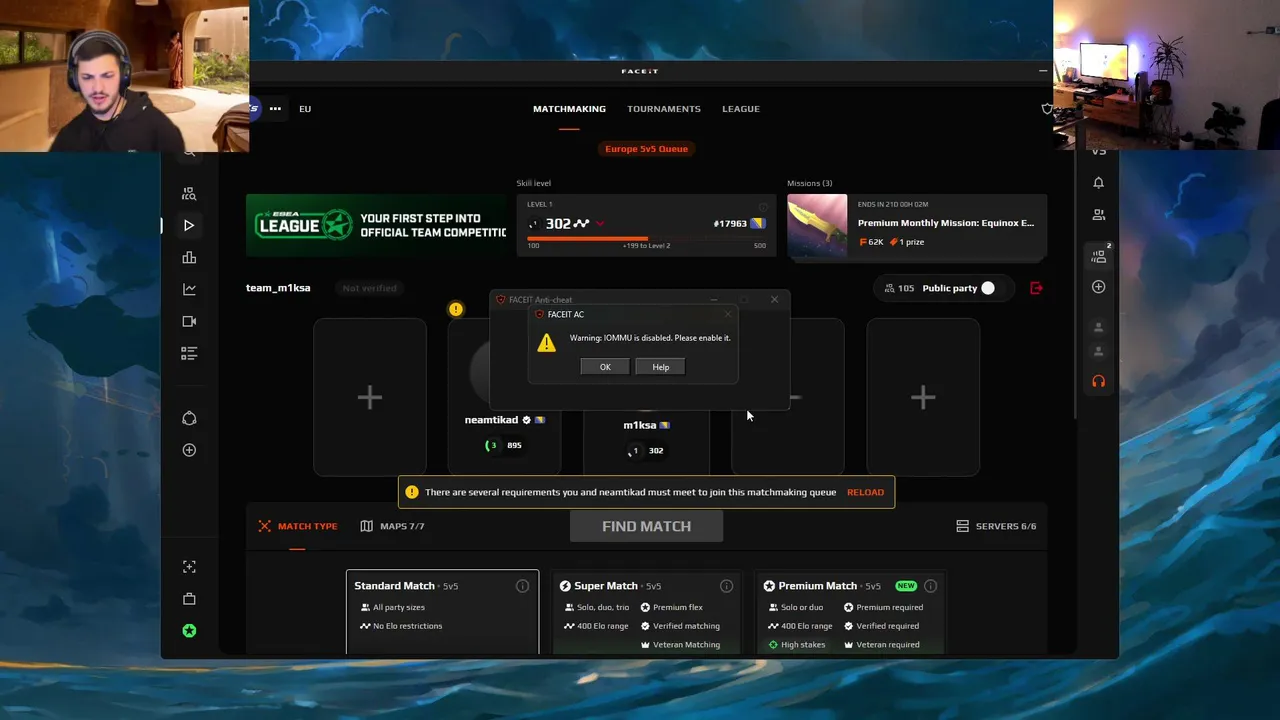Select the Play matchmaking icon in left sidebar

189,226
